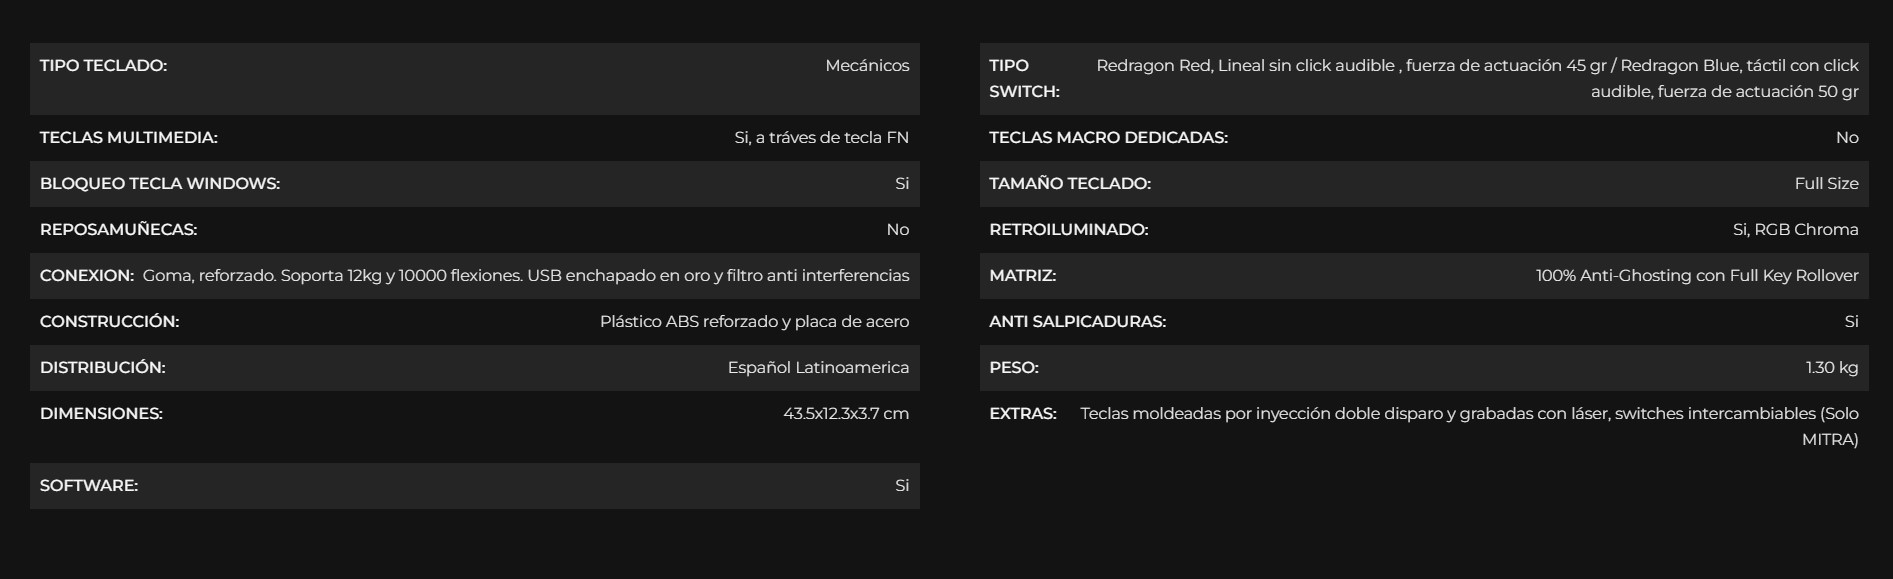Screen dimensions: 1893x579
Task: Click the Redragon Red switch description
Action: point(1477,79)
